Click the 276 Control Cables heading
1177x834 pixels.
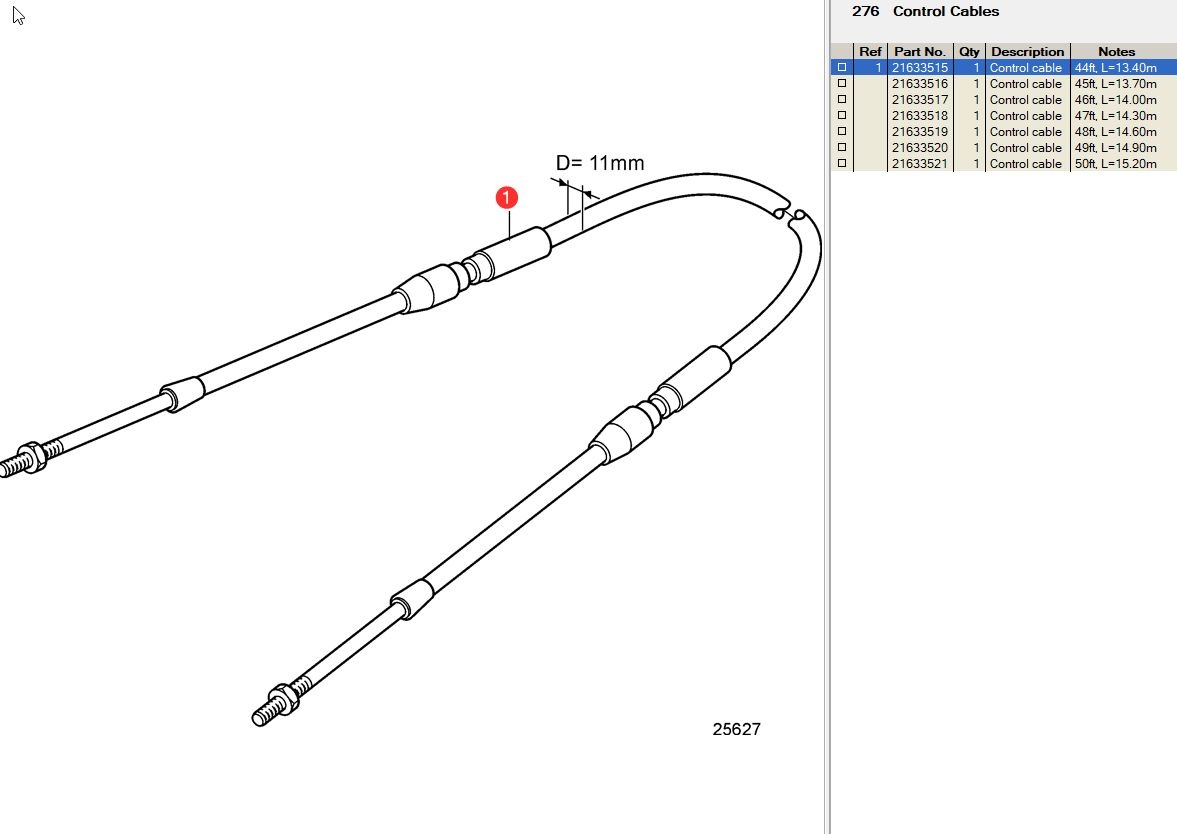tap(925, 11)
